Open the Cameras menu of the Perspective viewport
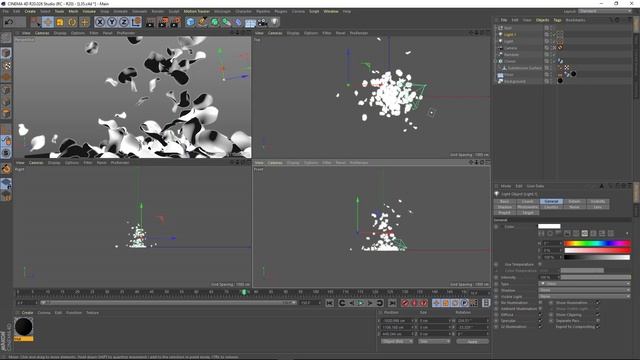This screenshot has width=640, height=360. [x=42, y=33]
